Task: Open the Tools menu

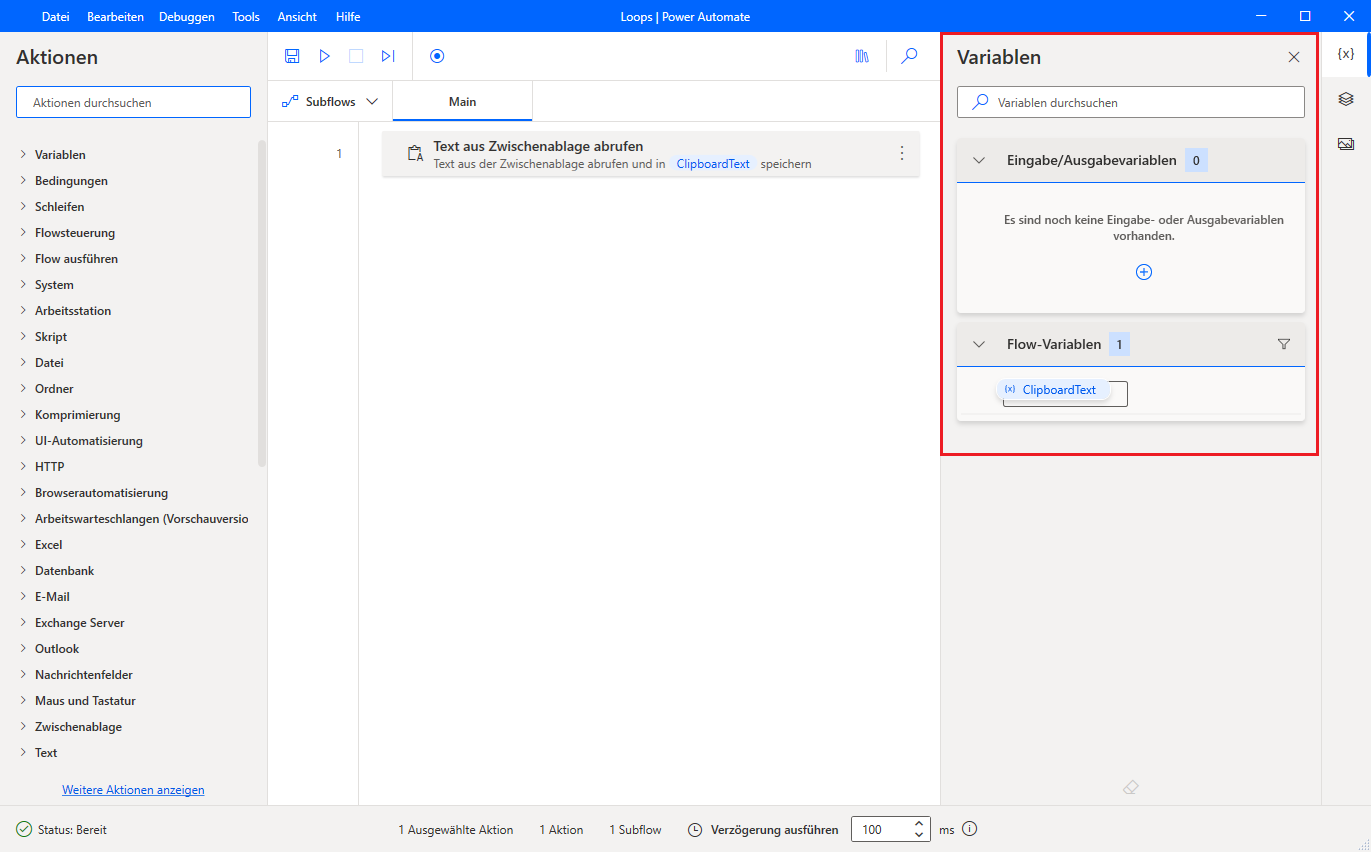Action: pos(246,17)
